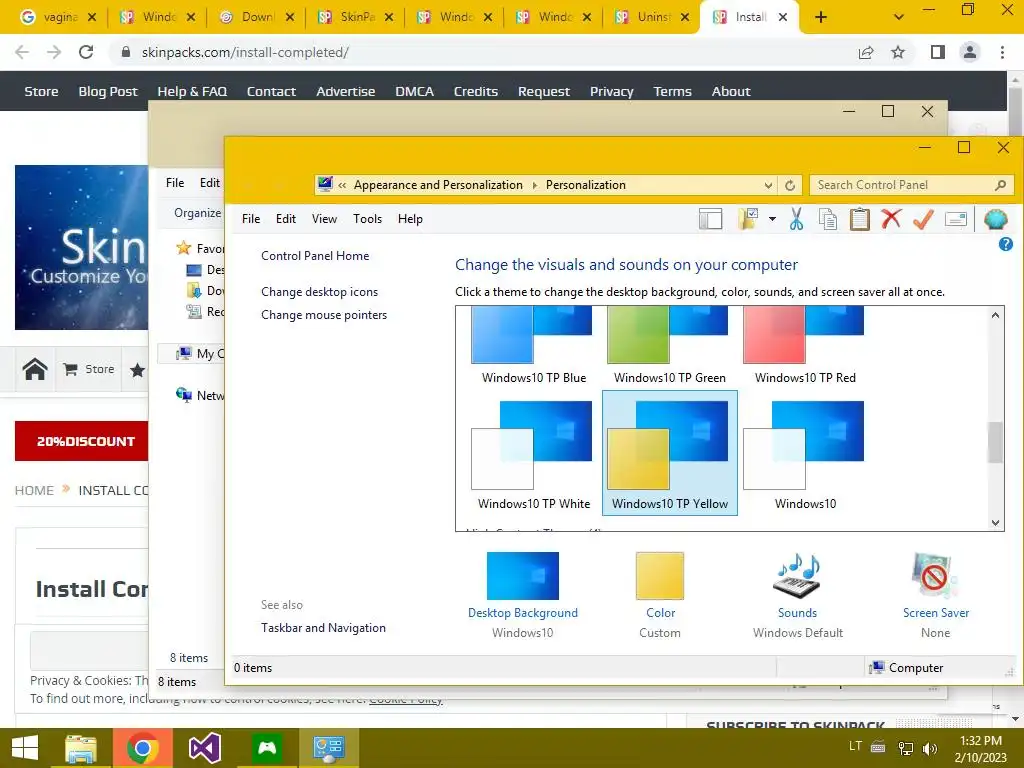The image size is (1024, 768).
Task: Refresh the Control Panel address bar
Action: 790,185
